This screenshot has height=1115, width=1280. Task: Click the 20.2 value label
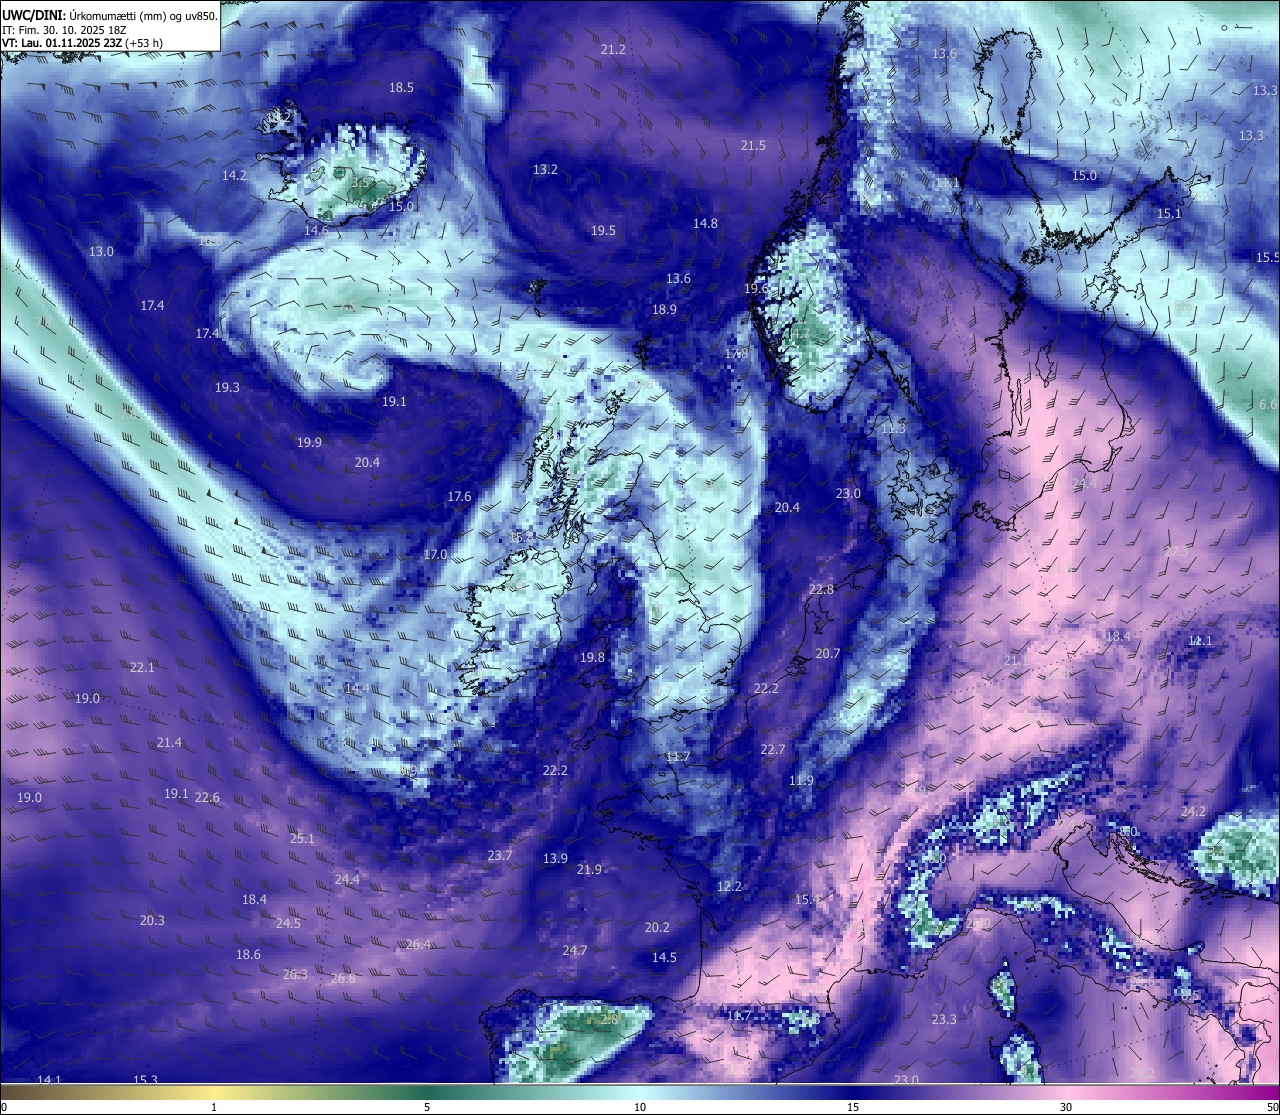(x=657, y=928)
